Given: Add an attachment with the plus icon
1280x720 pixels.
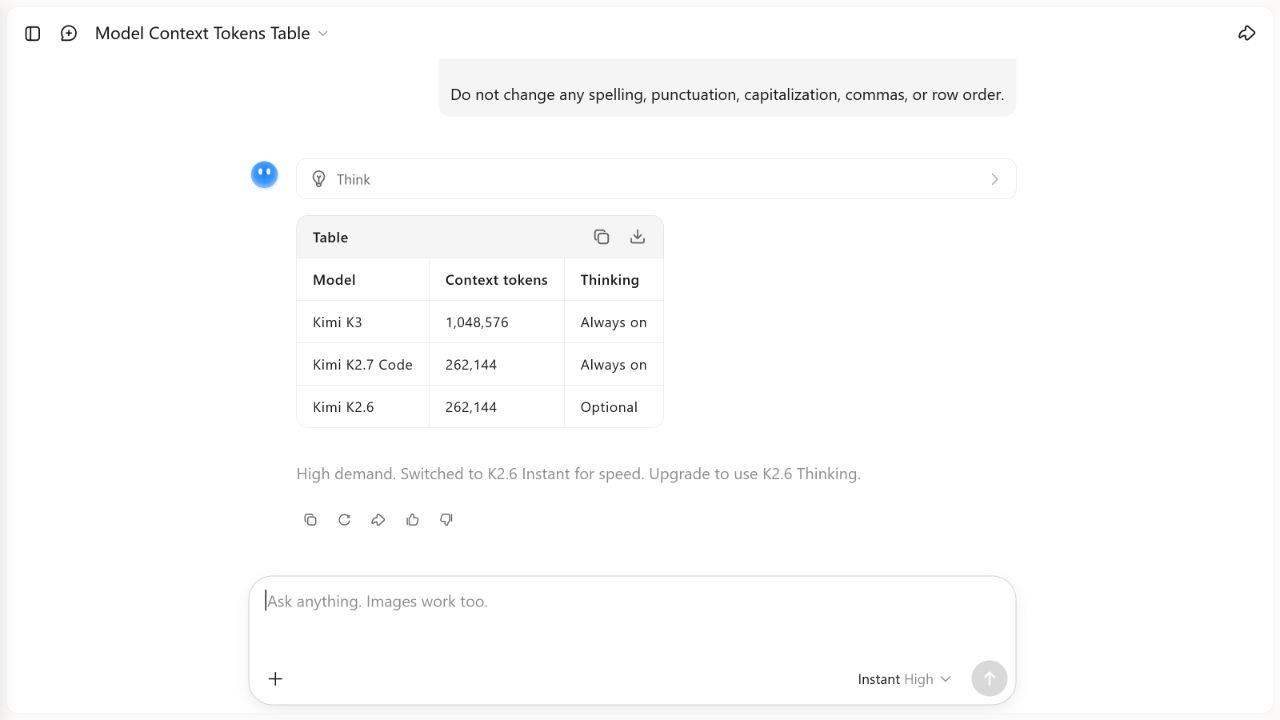Looking at the screenshot, I should pos(275,679).
